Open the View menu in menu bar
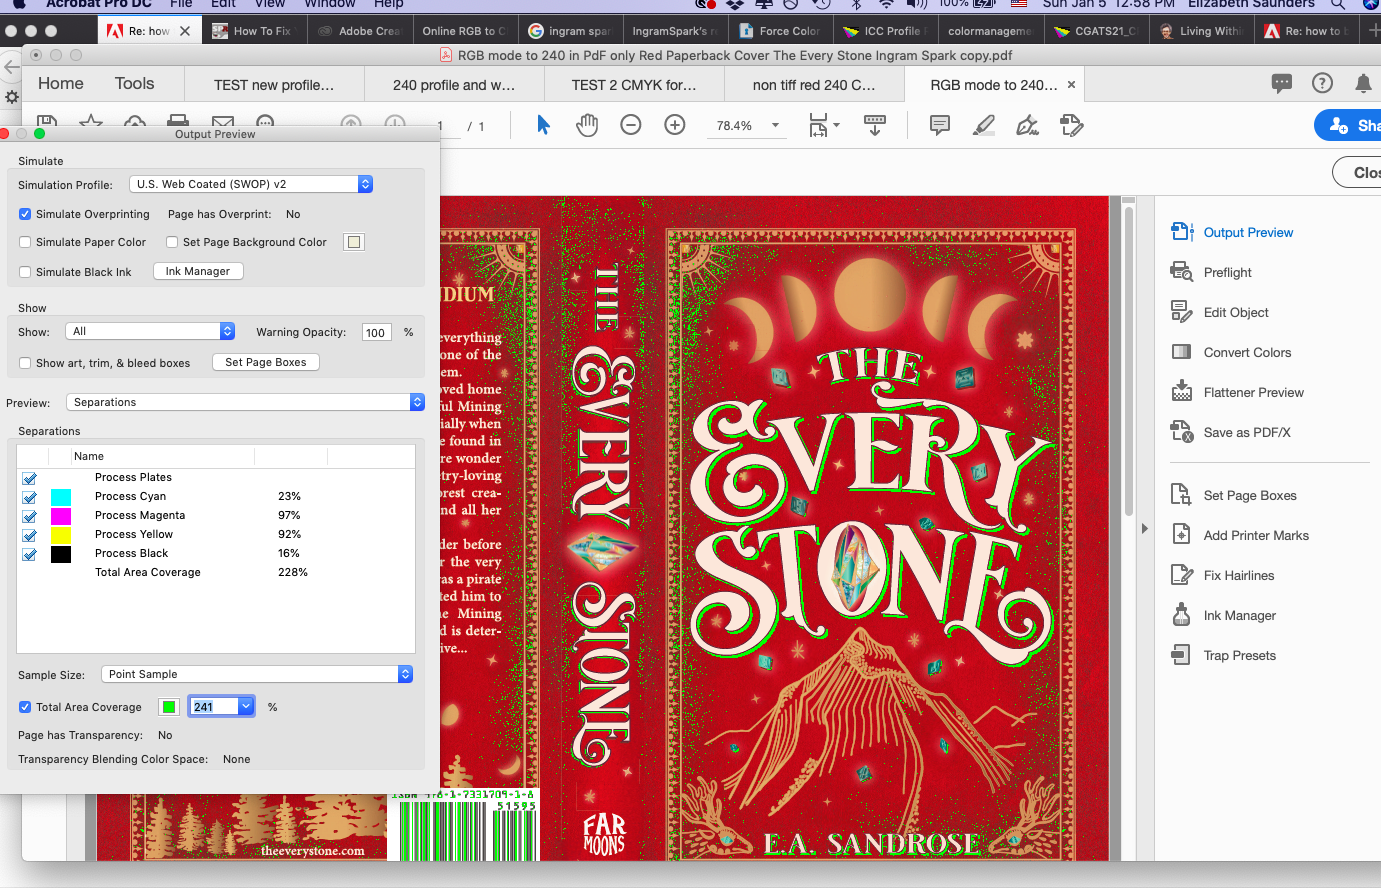Screen dimensions: 1381x888 coord(271,4)
